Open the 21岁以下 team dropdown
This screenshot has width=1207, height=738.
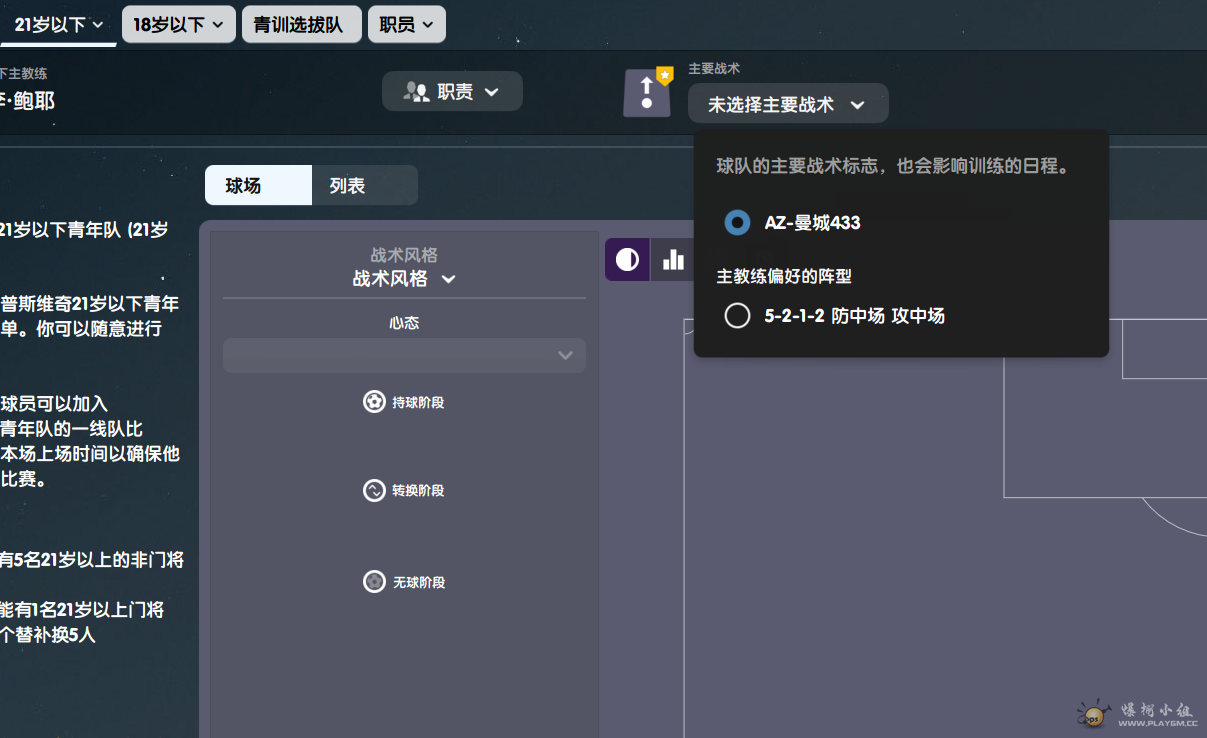(x=59, y=24)
